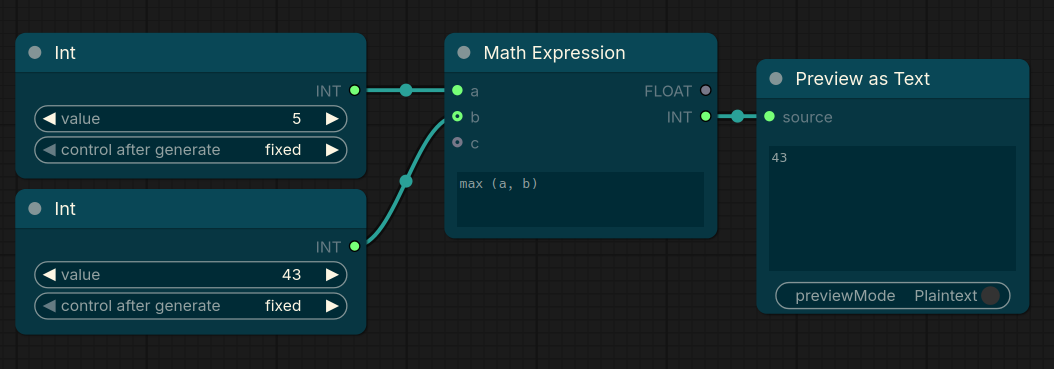Click the max (a, b) expression field
Viewport: 1054px width, 369px height.
click(x=581, y=200)
